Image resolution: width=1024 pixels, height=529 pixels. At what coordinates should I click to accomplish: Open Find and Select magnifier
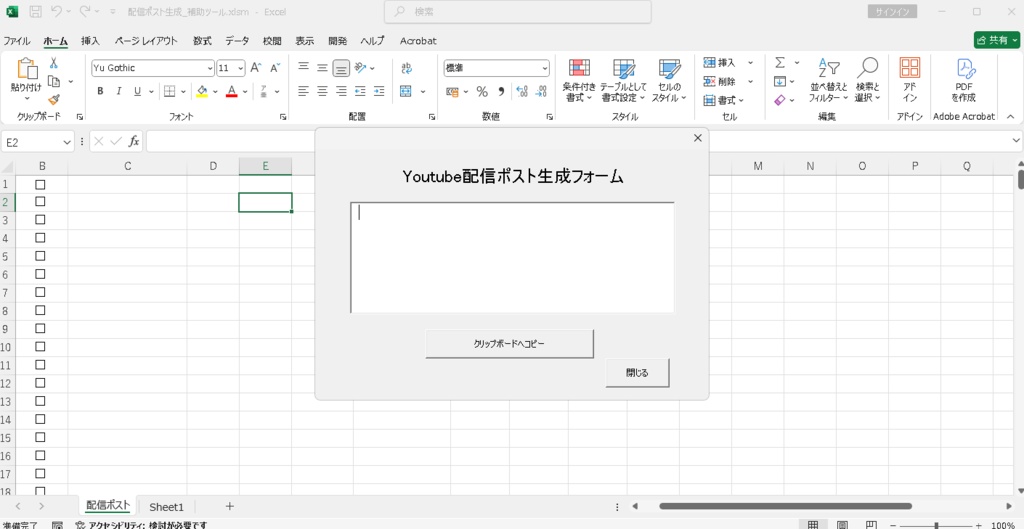(868, 80)
